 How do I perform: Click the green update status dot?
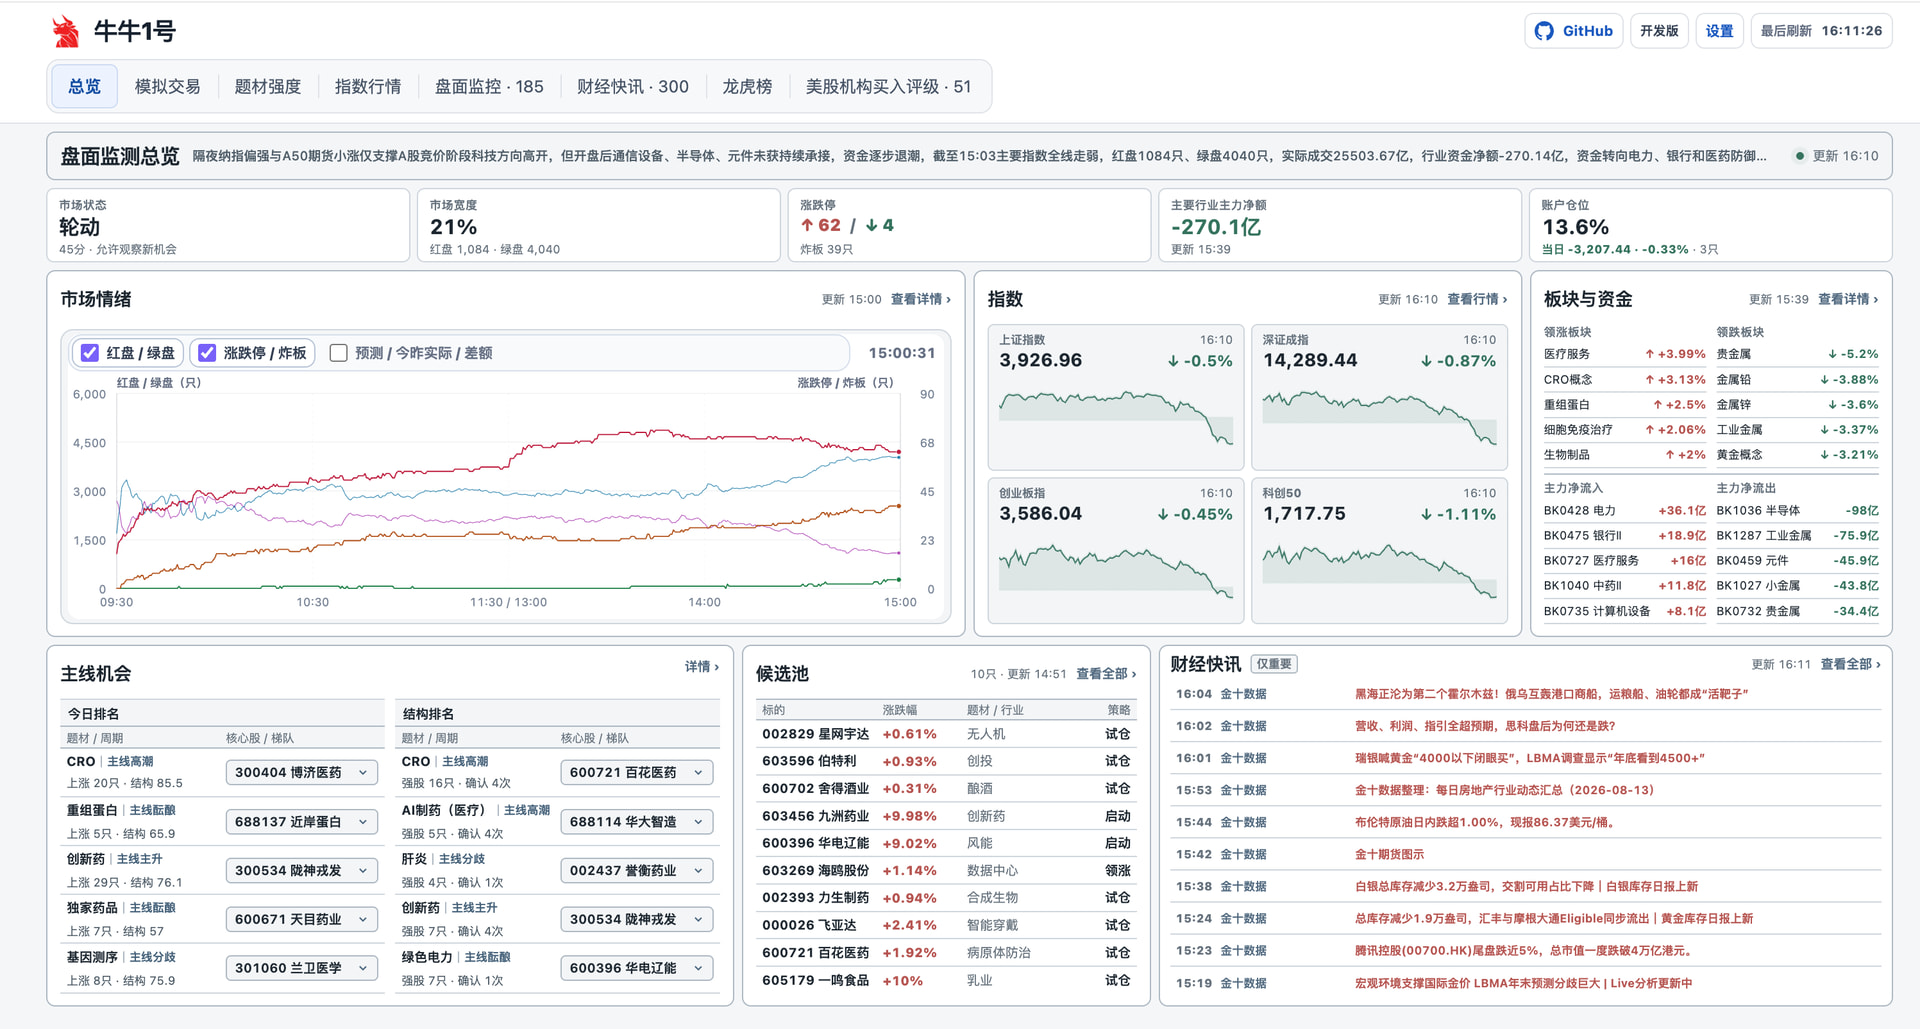point(1799,156)
